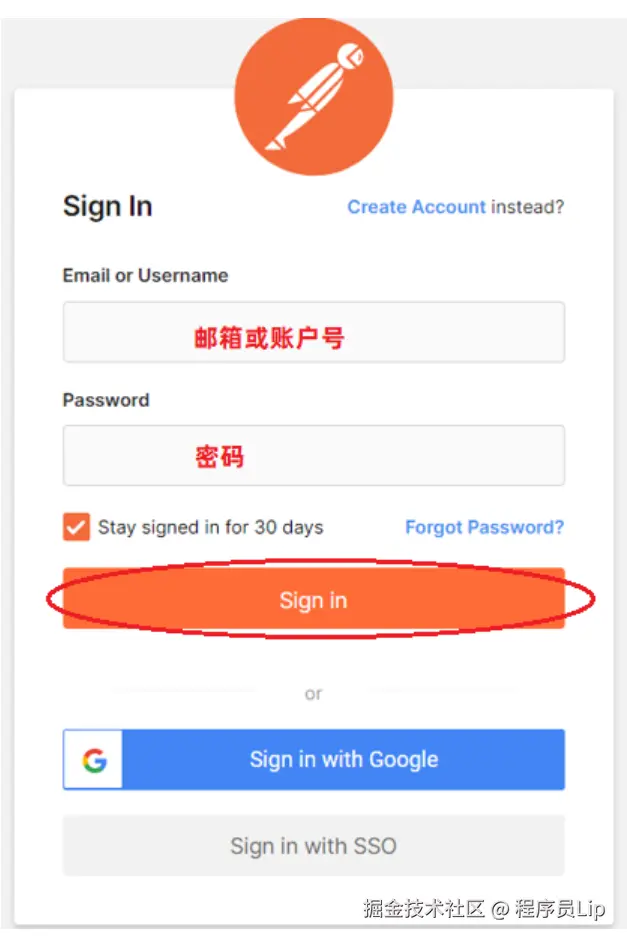Choose Sign in with SSO
Image resolution: width=627 pixels, height=942 pixels.
point(314,846)
